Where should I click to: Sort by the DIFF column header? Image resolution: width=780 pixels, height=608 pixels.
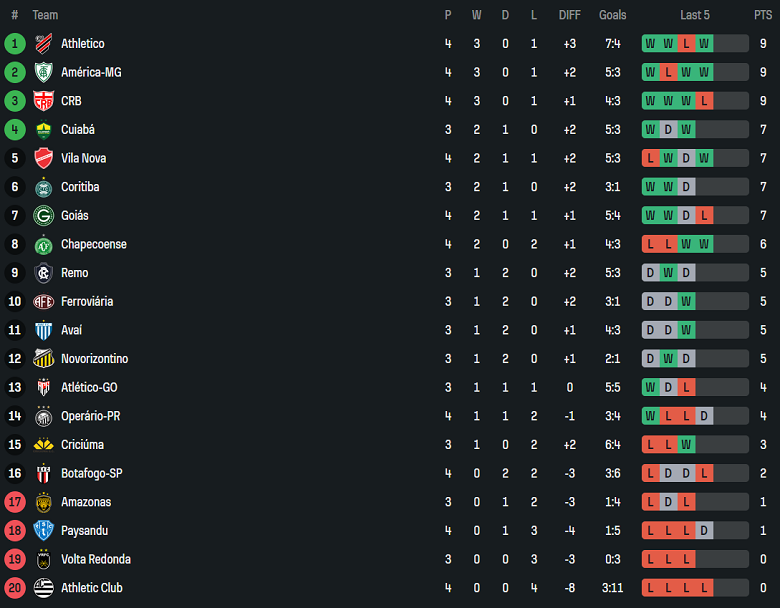pos(570,15)
